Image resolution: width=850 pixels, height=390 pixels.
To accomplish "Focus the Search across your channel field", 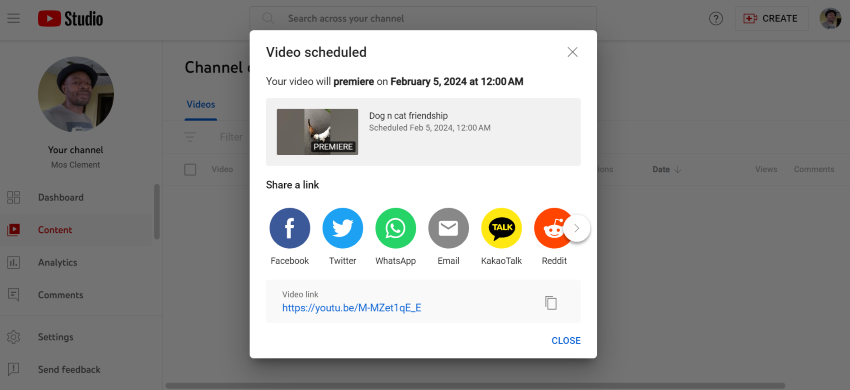I will click(423, 18).
